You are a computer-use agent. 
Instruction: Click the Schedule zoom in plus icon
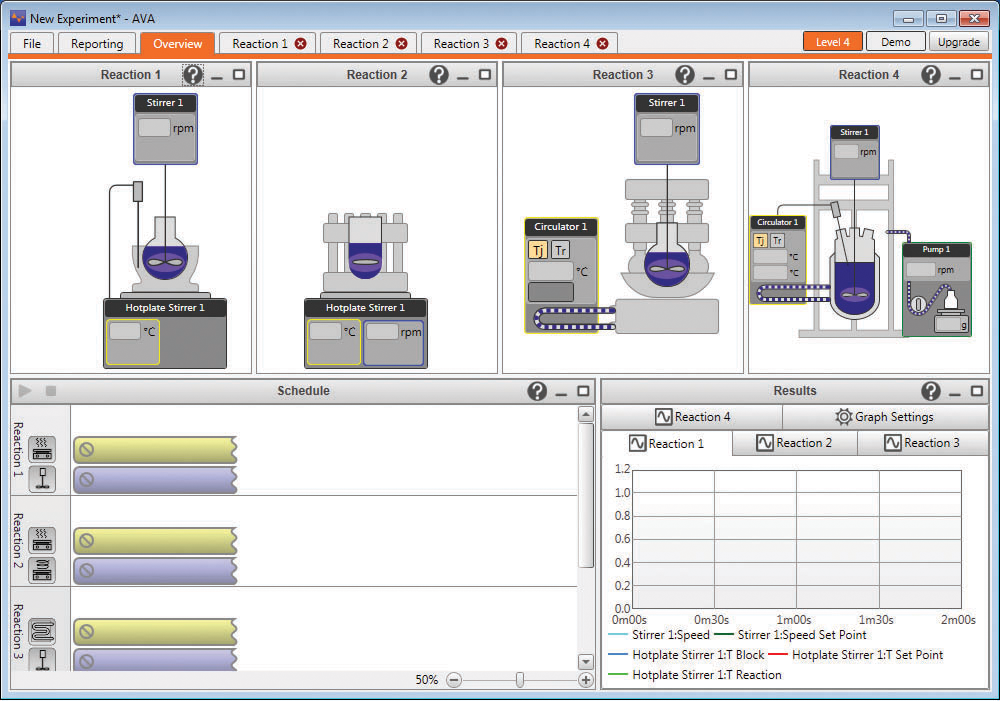coord(586,680)
